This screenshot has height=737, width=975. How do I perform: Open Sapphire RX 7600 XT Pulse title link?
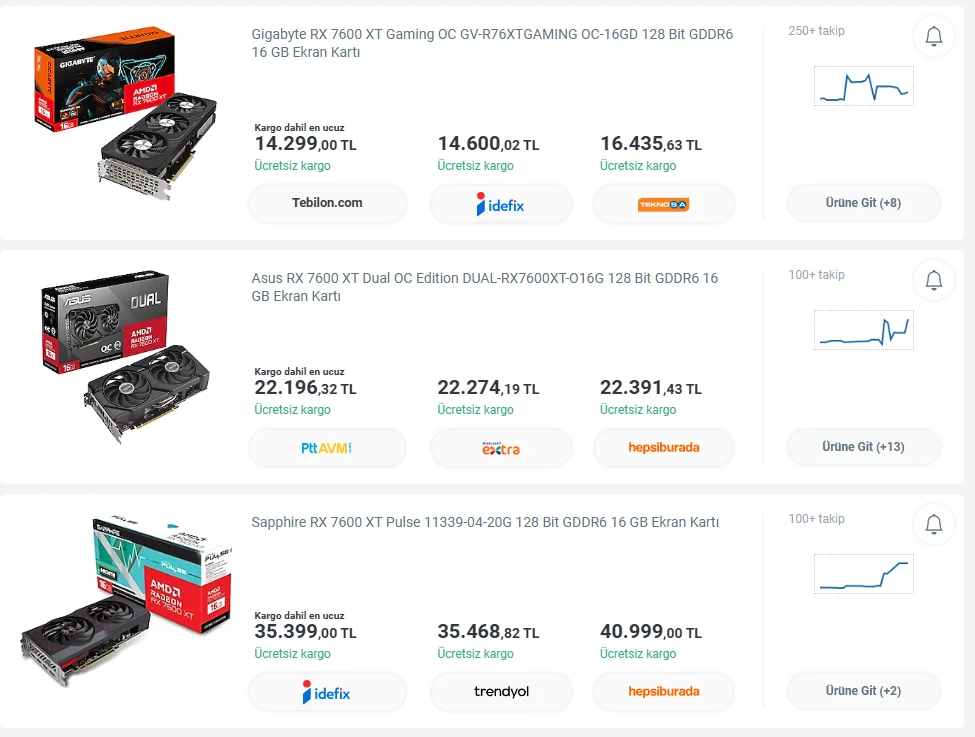tap(485, 523)
